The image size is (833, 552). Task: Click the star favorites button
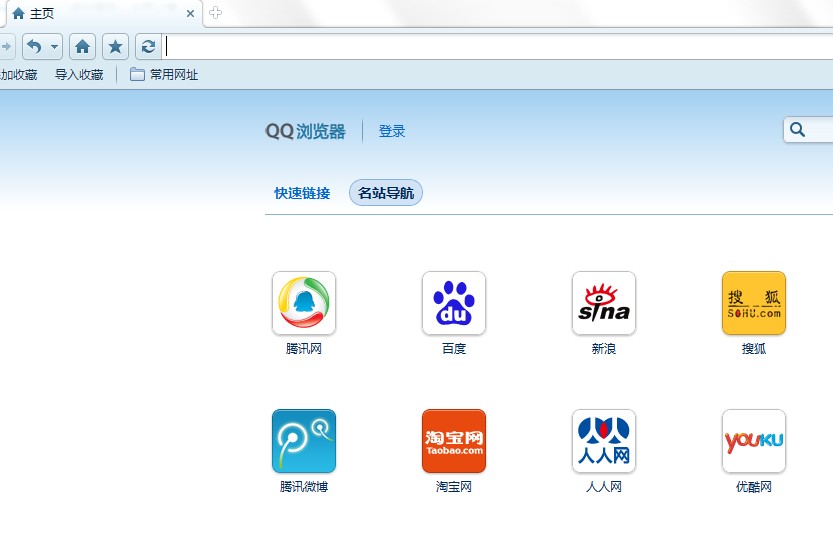coord(115,47)
